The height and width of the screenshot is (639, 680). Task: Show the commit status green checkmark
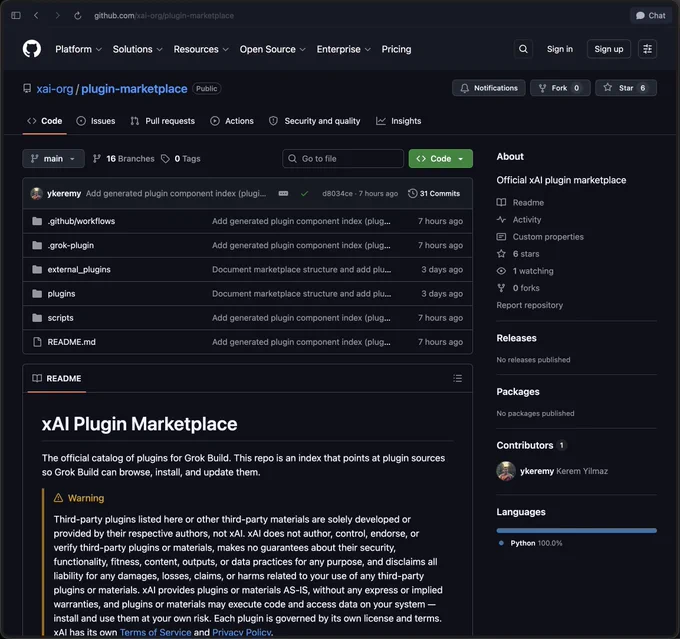click(x=304, y=193)
